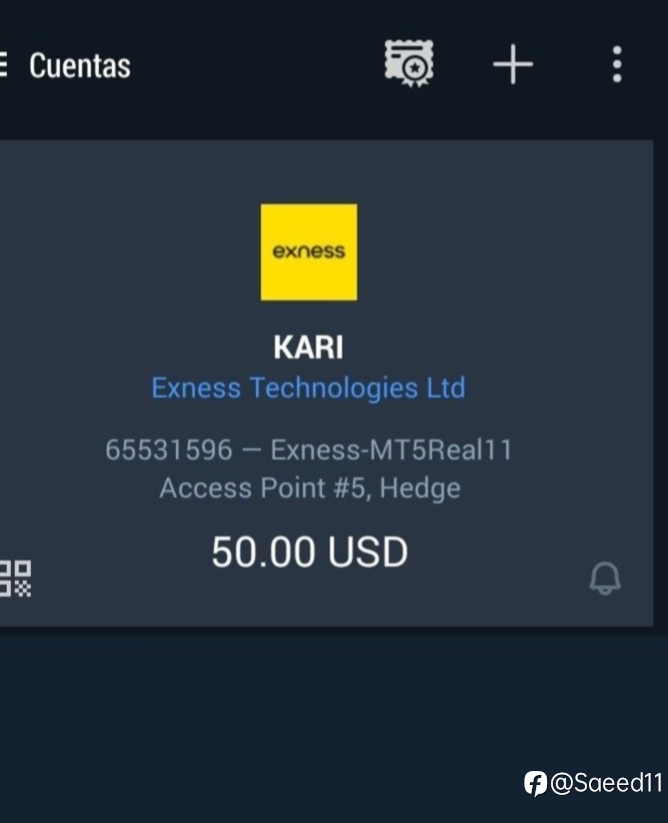Open the Exness Technologies Ltd link
This screenshot has width=668, height=823.
[x=309, y=388]
